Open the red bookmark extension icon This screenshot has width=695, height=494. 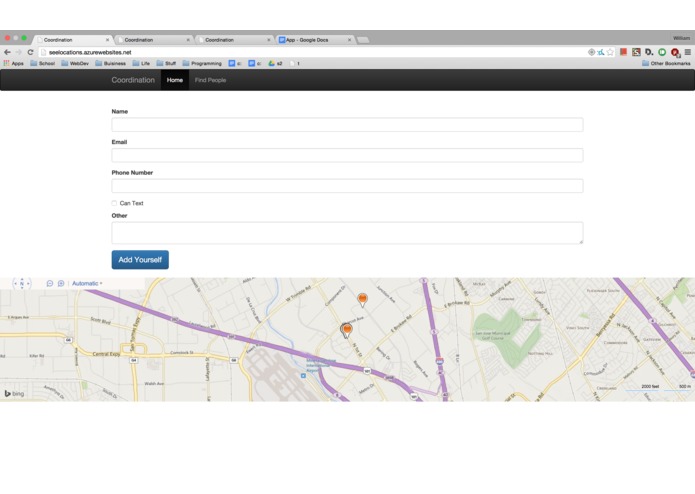pos(623,52)
